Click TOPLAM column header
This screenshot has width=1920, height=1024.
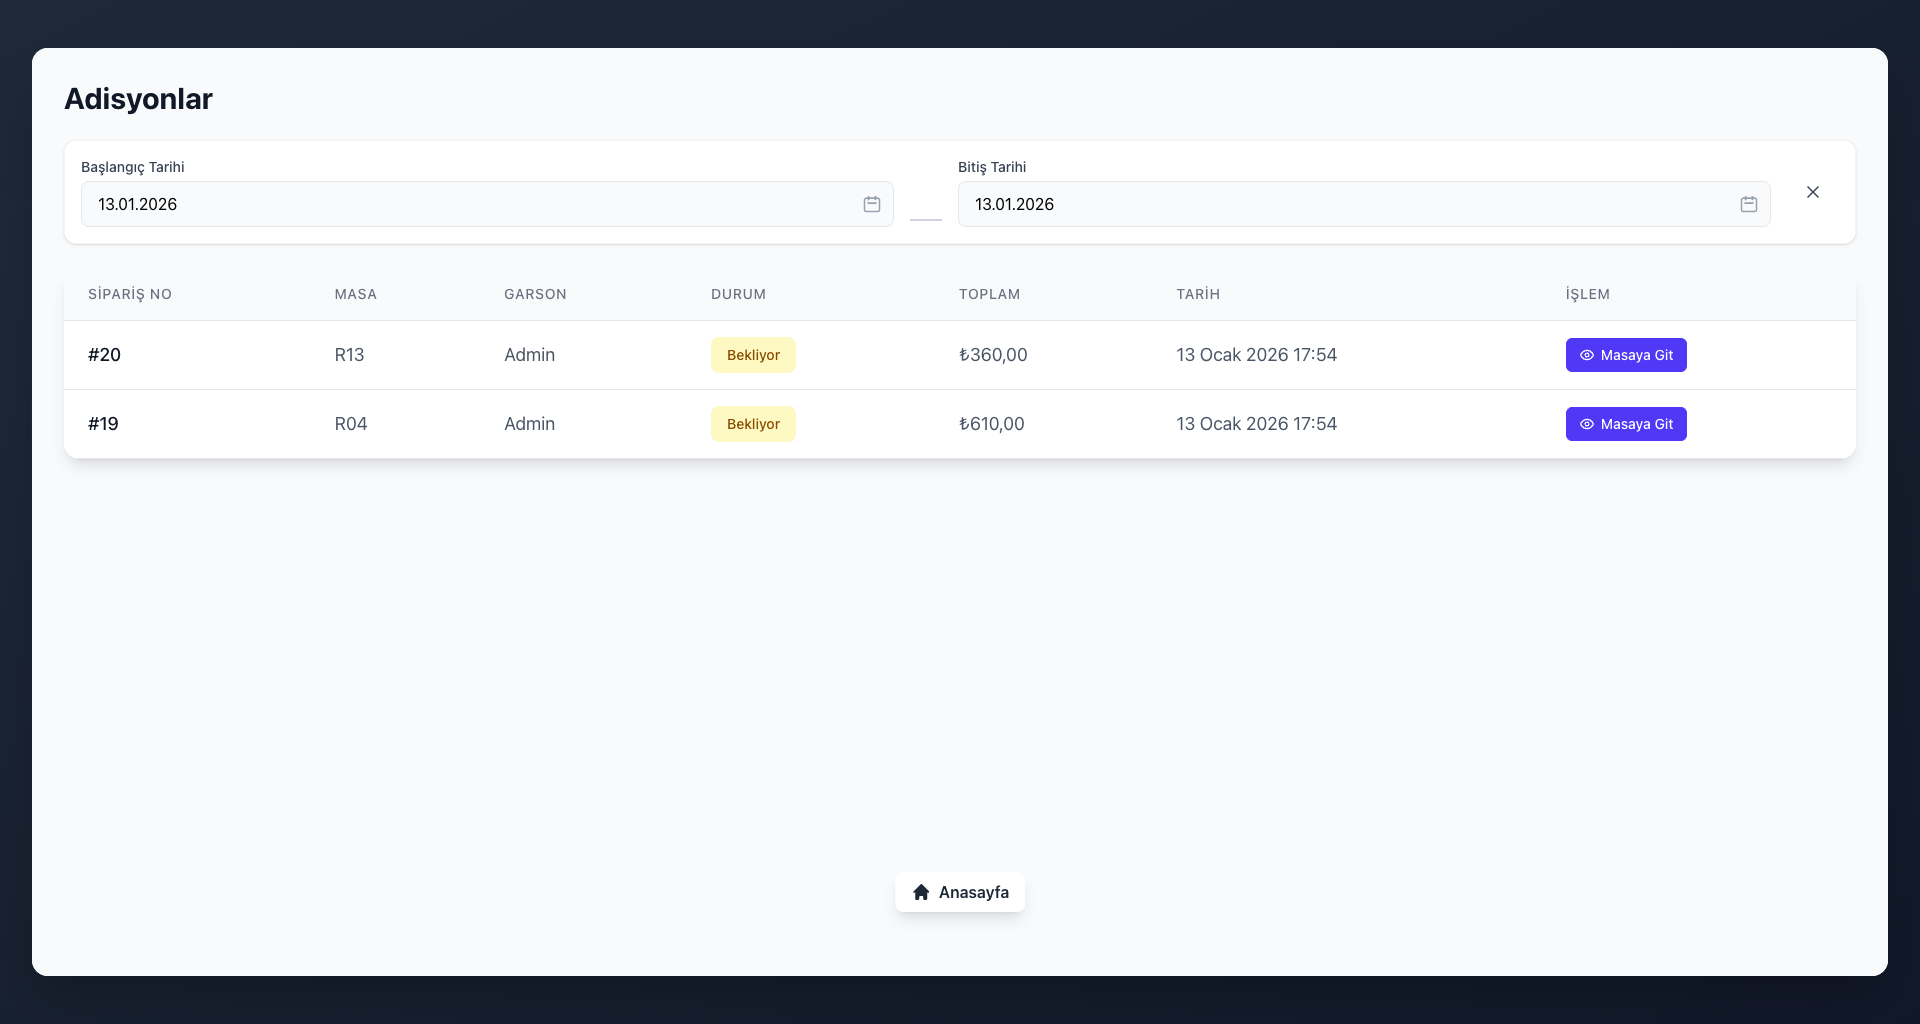pos(989,294)
